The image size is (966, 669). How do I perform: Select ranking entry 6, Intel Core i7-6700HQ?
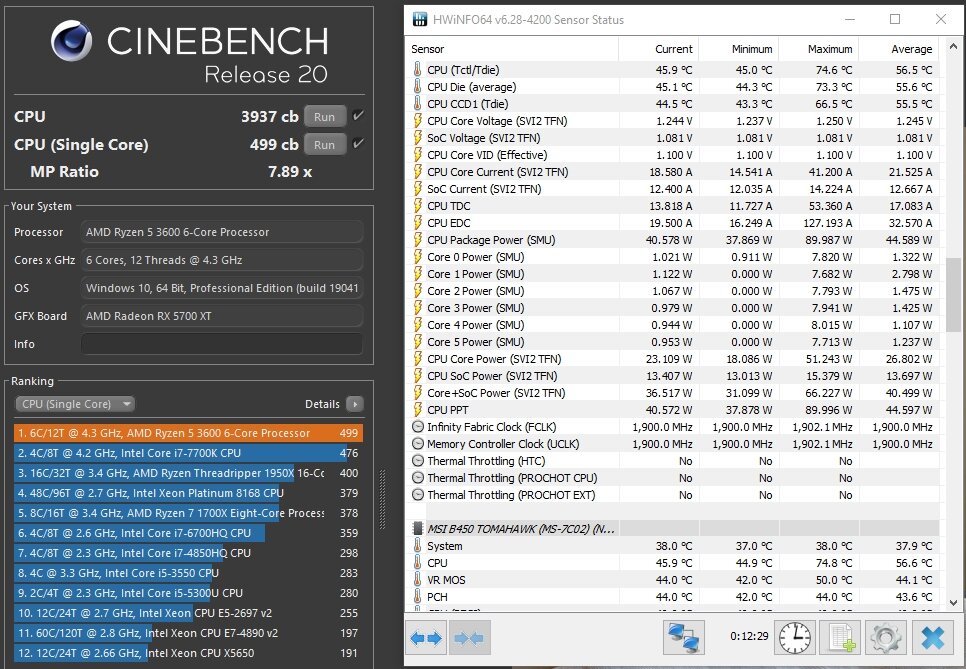pyautogui.click(x=189, y=533)
